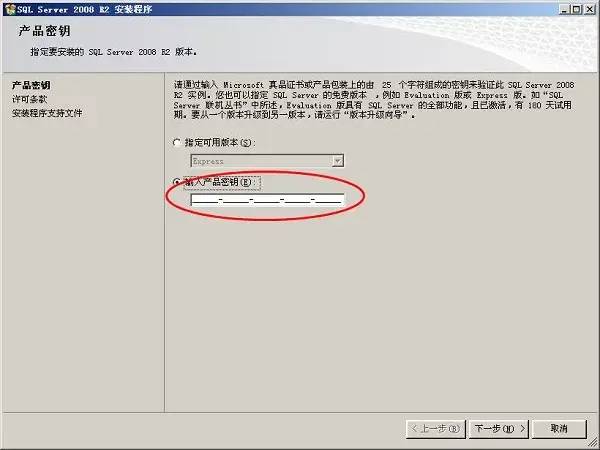Click the SQL Server setup title bar icon

pos(10,9)
